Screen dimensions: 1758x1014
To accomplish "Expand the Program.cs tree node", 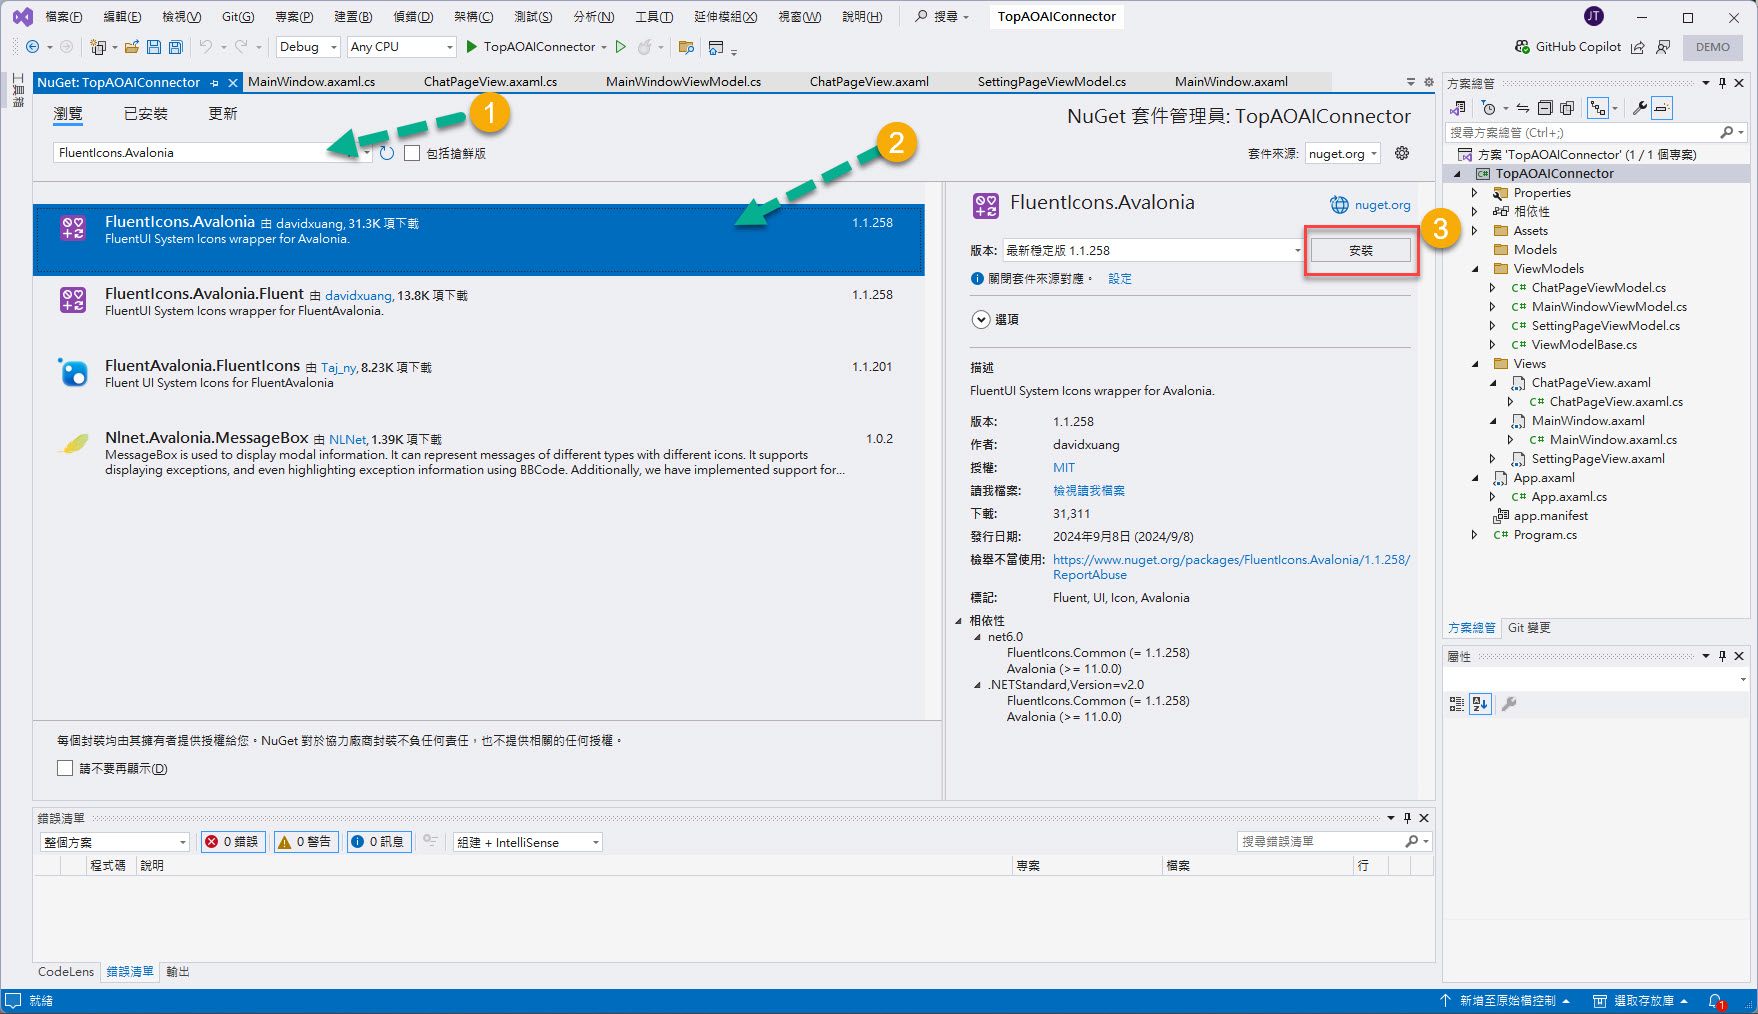I will [x=1475, y=535].
